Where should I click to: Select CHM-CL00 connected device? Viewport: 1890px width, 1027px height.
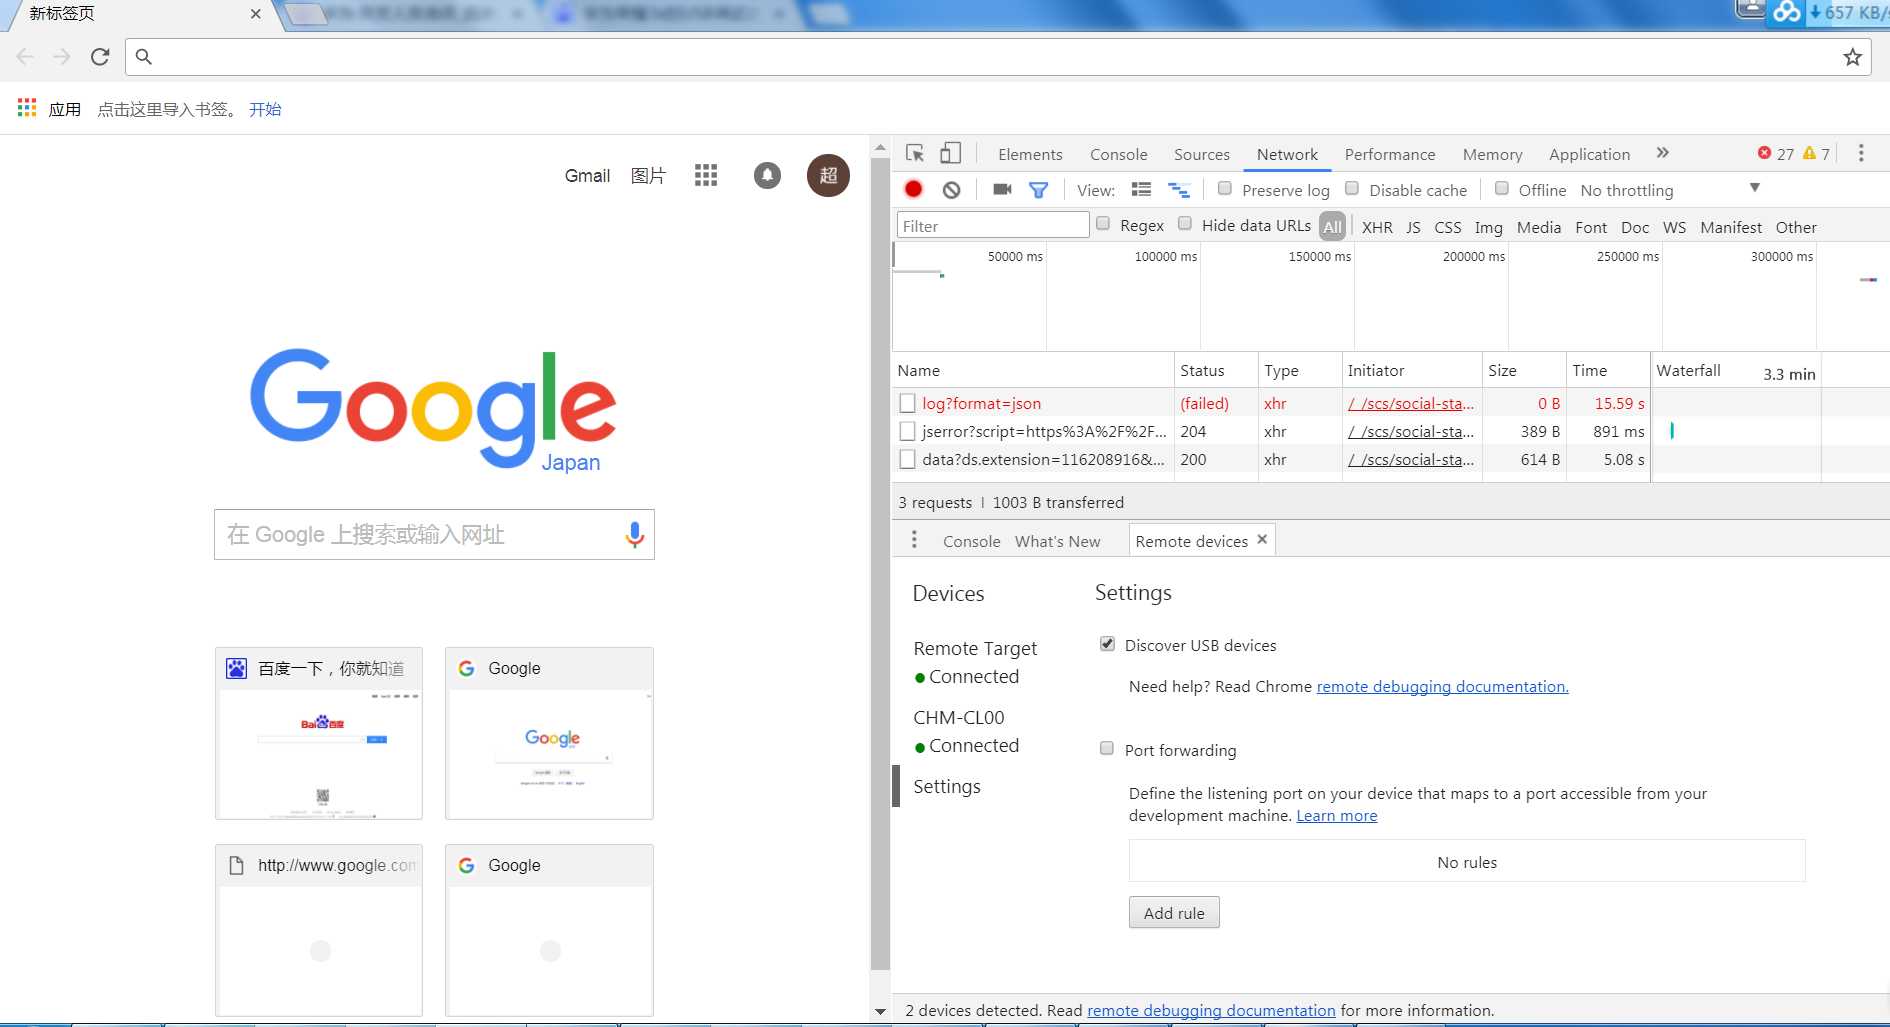pyautogui.click(x=966, y=731)
